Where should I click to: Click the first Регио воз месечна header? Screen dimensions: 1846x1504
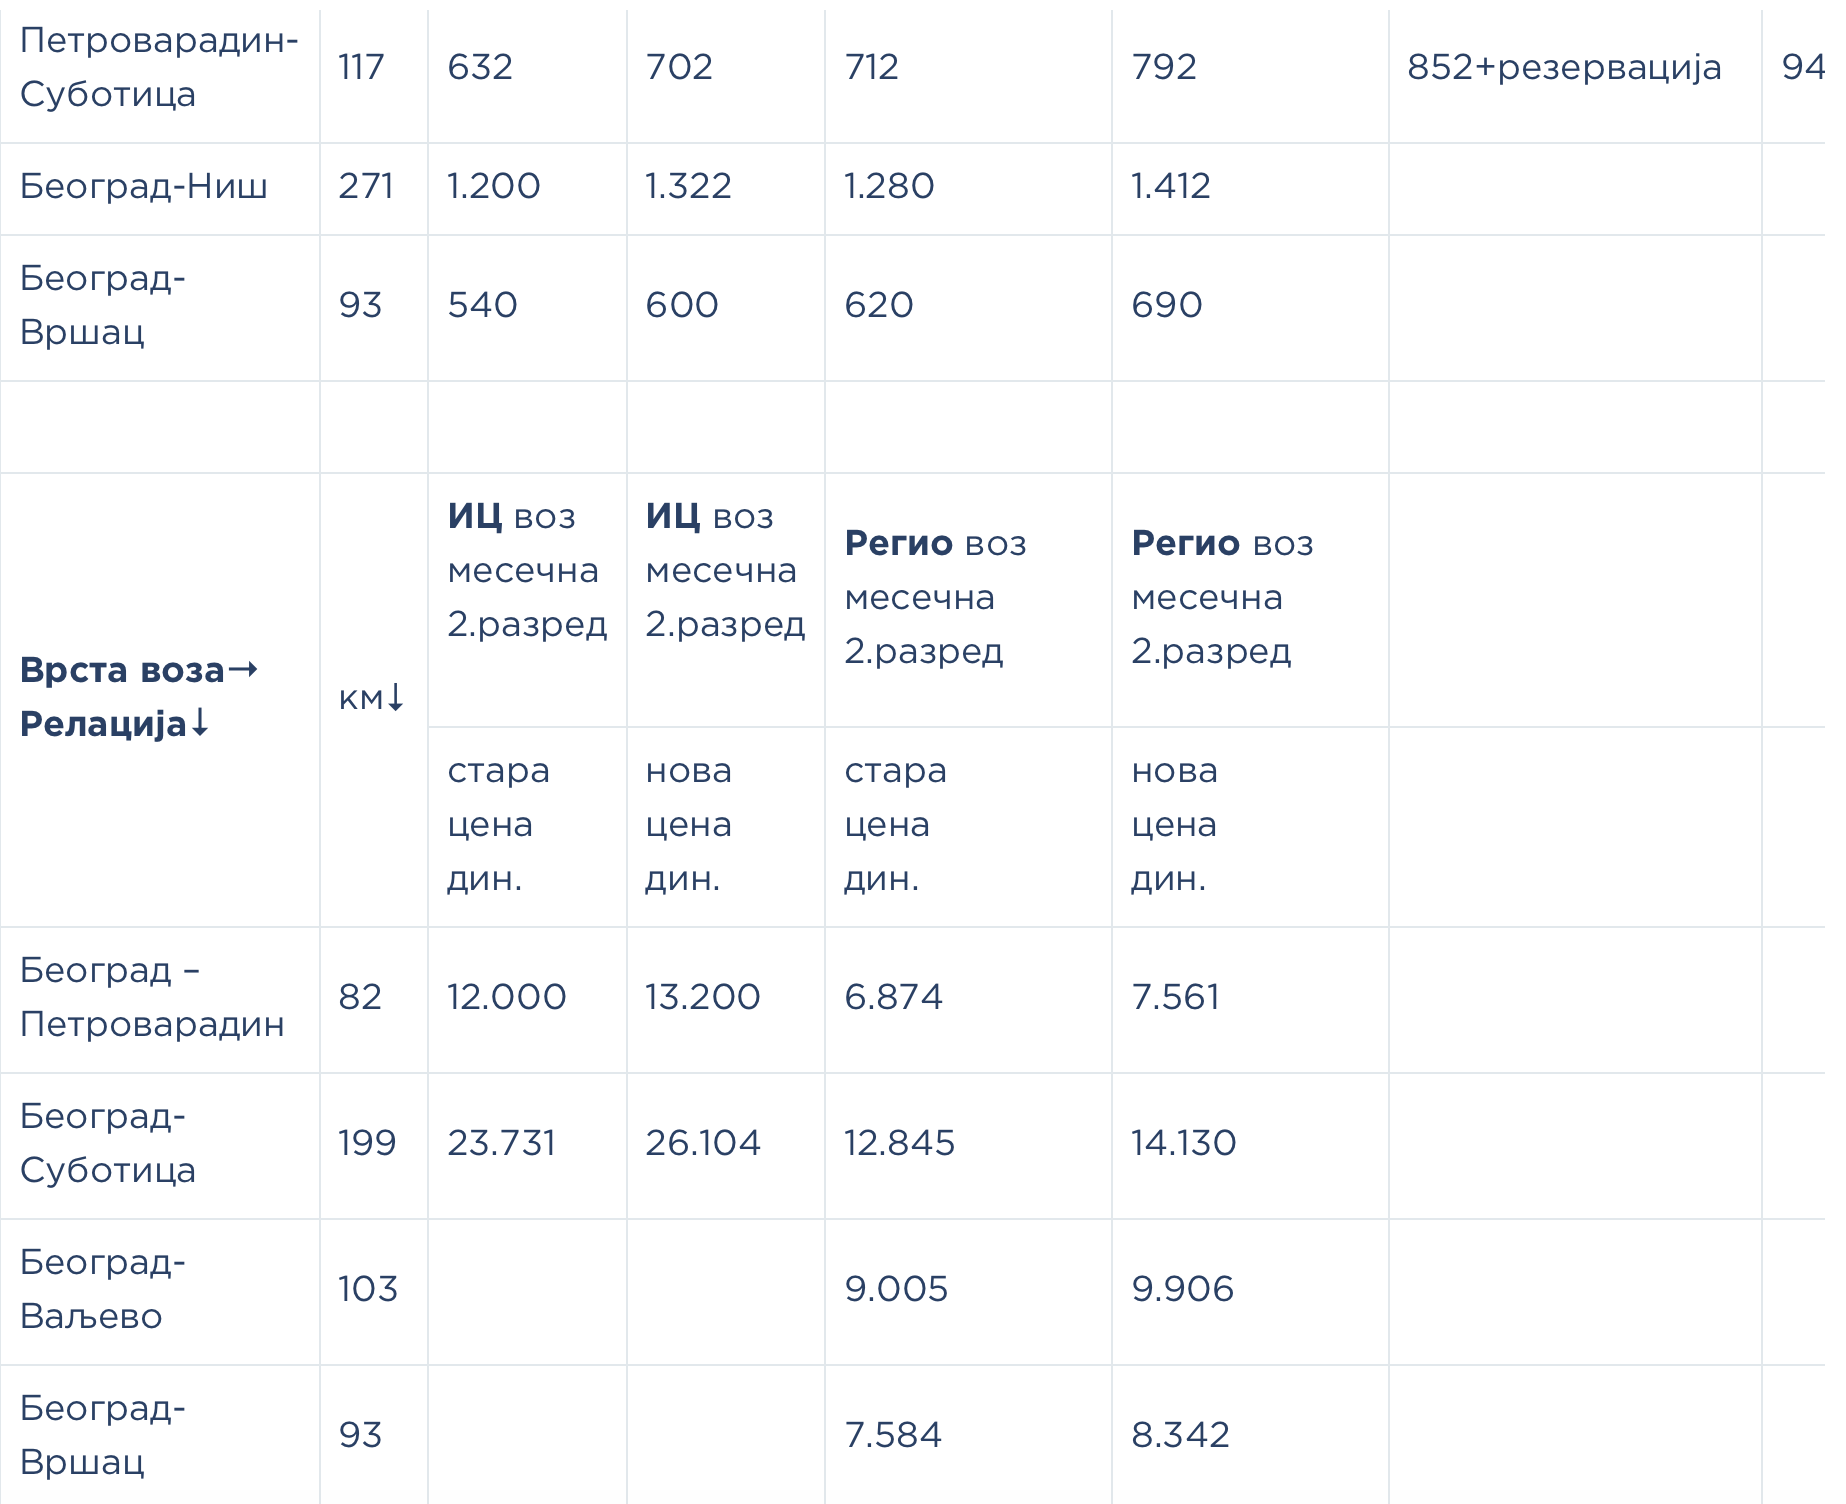coord(968,599)
